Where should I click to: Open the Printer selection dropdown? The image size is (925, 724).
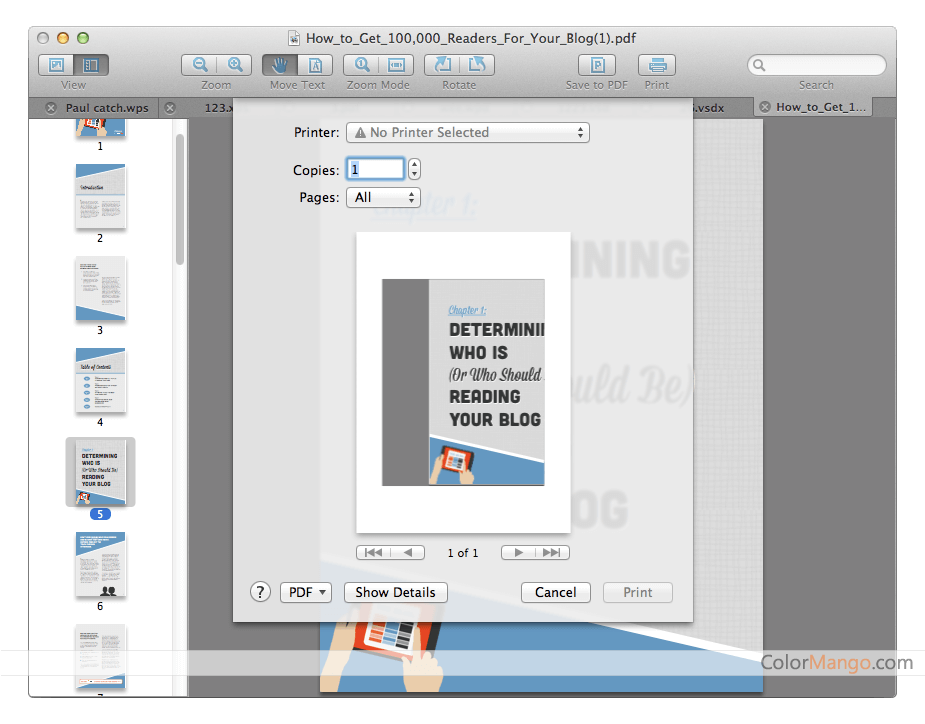point(467,132)
